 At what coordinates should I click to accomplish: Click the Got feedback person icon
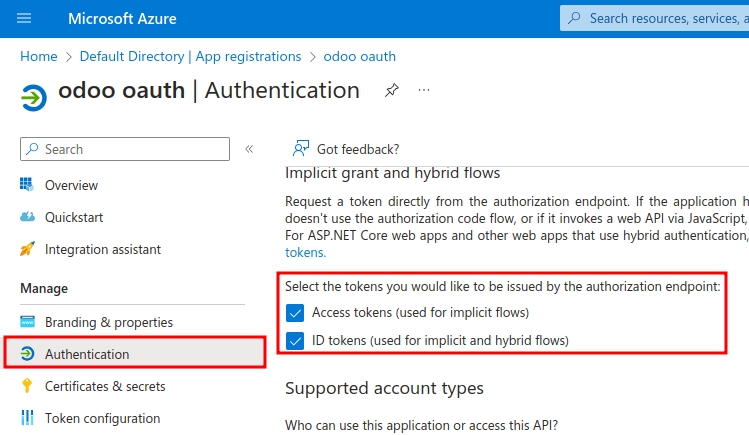pos(300,149)
